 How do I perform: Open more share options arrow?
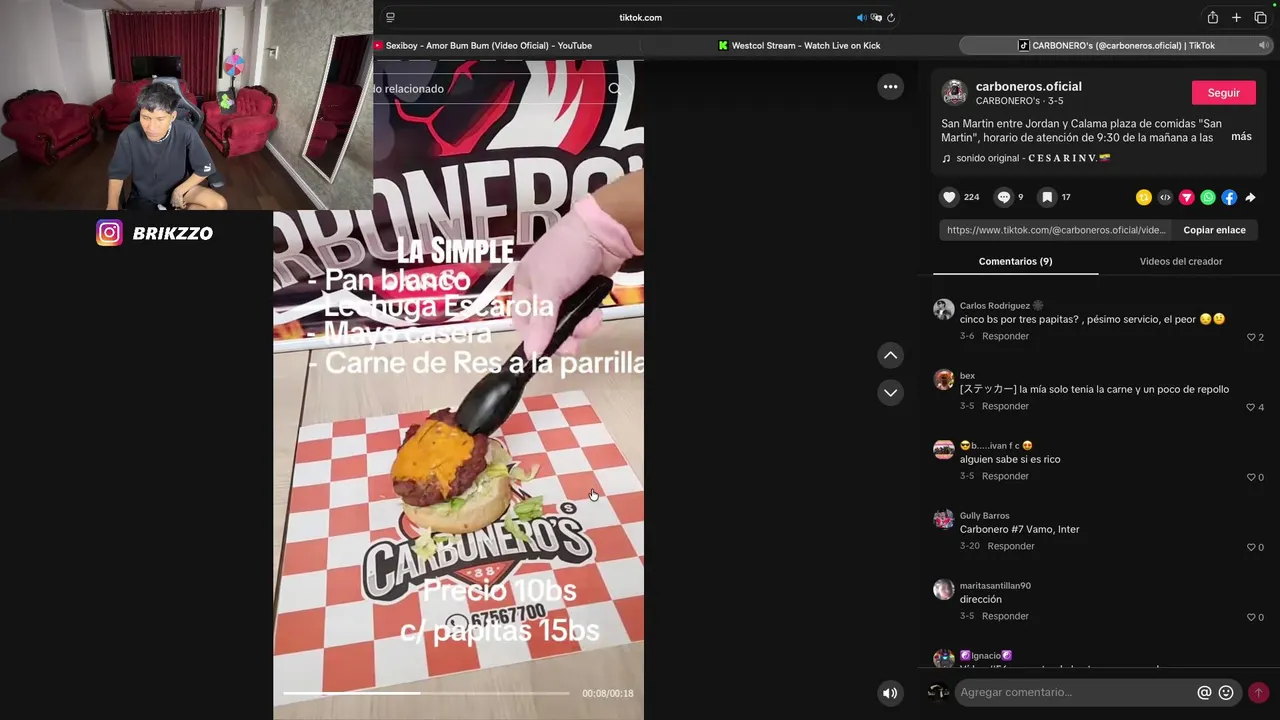point(1250,198)
